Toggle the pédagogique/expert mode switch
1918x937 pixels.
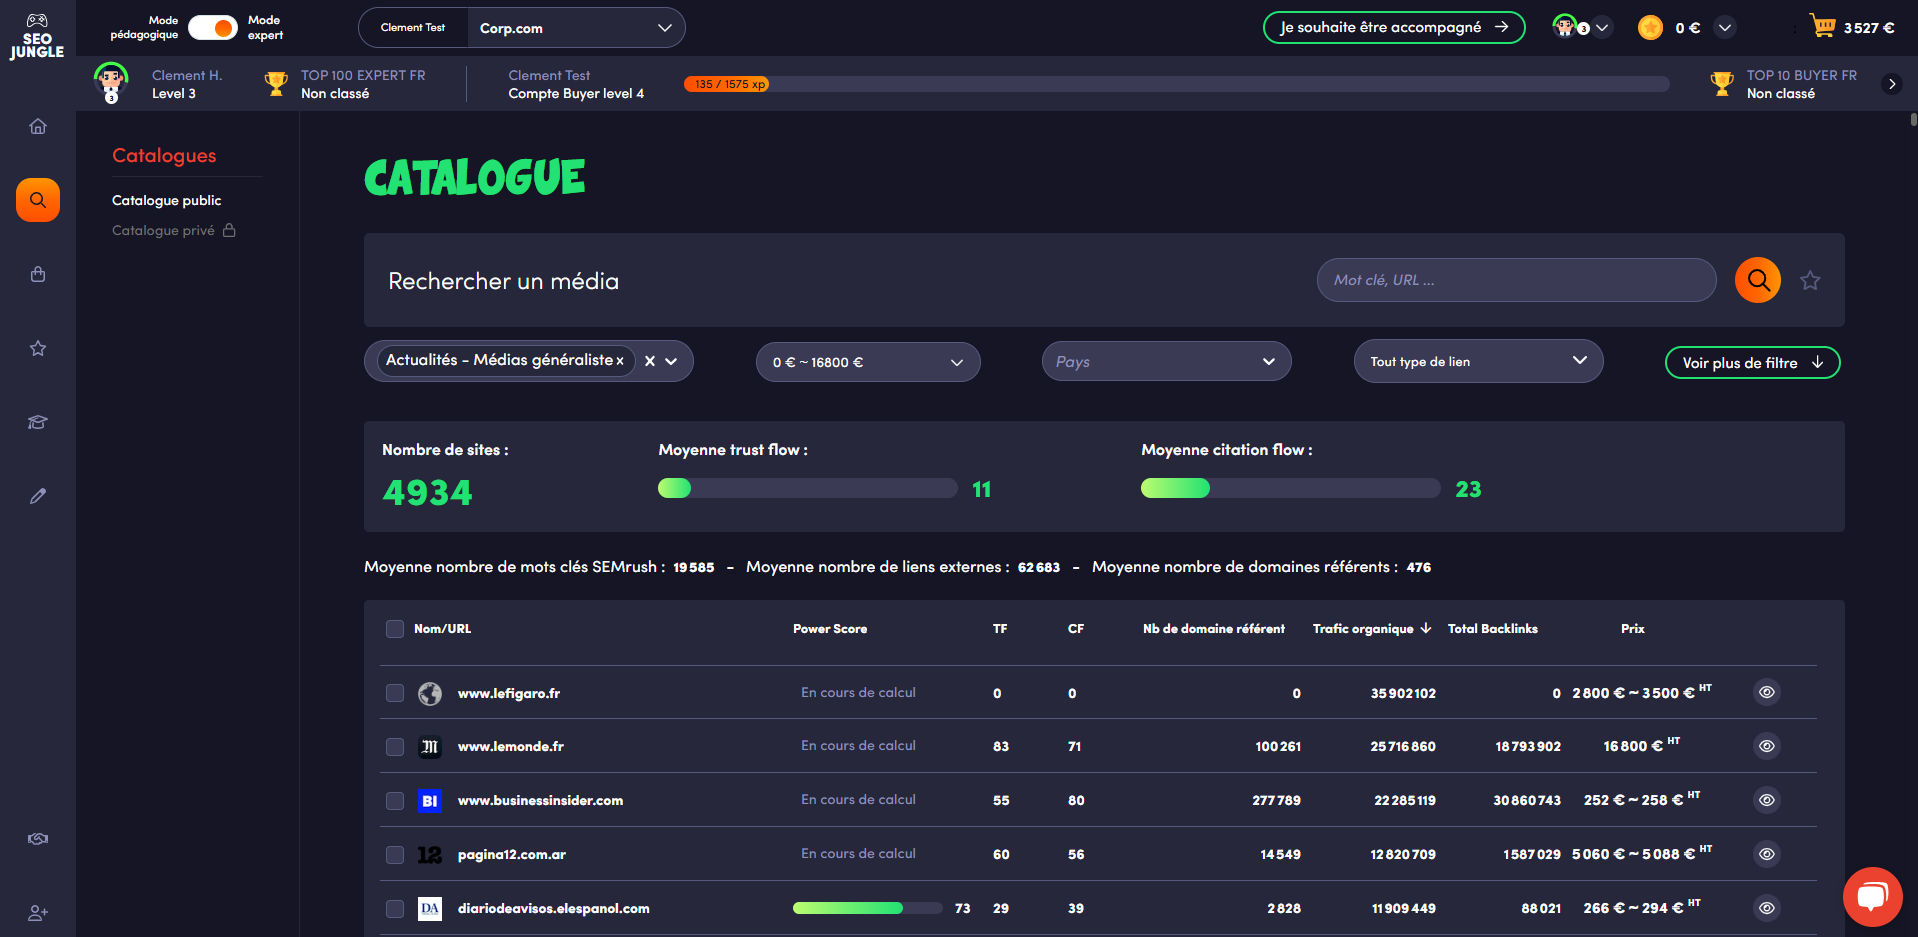point(213,28)
